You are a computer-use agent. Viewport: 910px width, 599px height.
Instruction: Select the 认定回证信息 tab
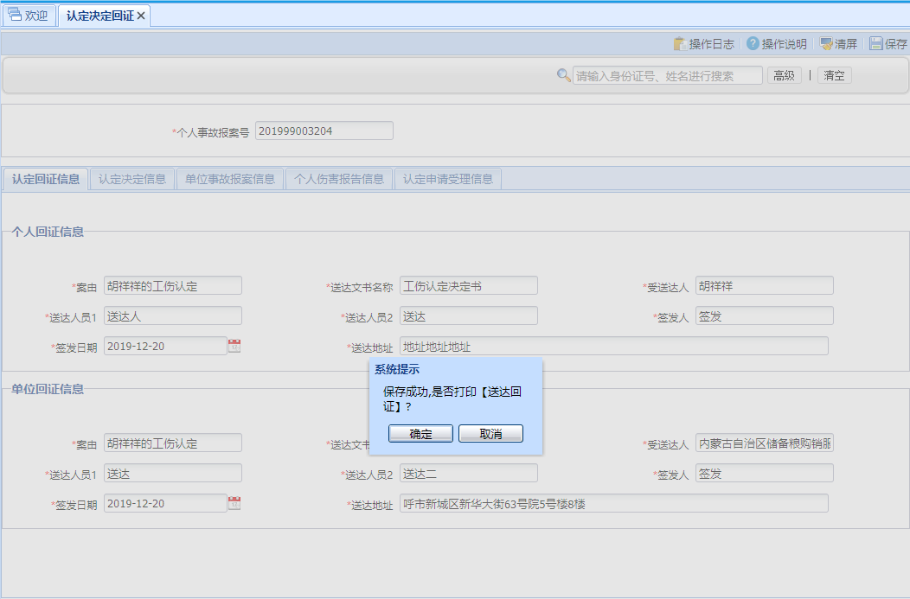click(46, 179)
